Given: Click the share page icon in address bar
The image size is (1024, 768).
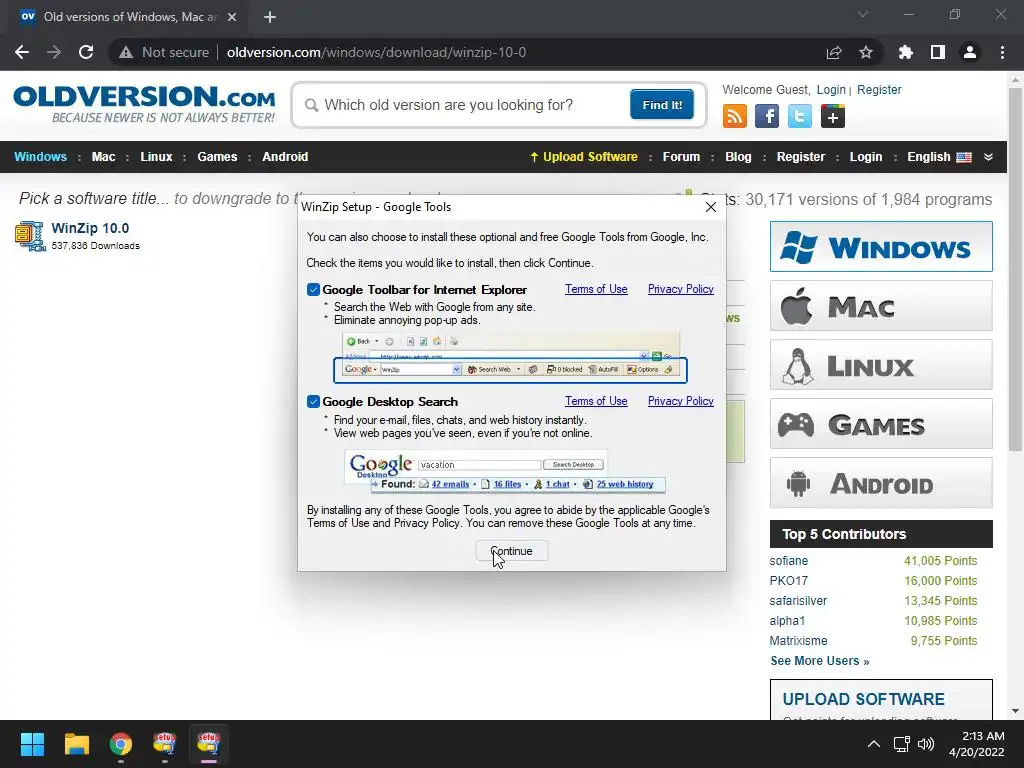Looking at the screenshot, I should click(x=834, y=52).
